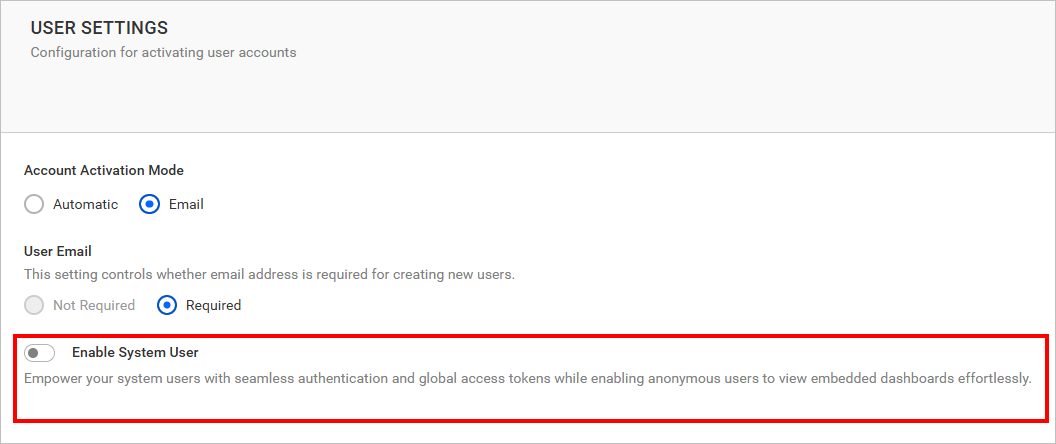Screen dimensions: 1056x444
Task: Toggle the Enable System User switch
Action: pyautogui.click(x=40, y=353)
